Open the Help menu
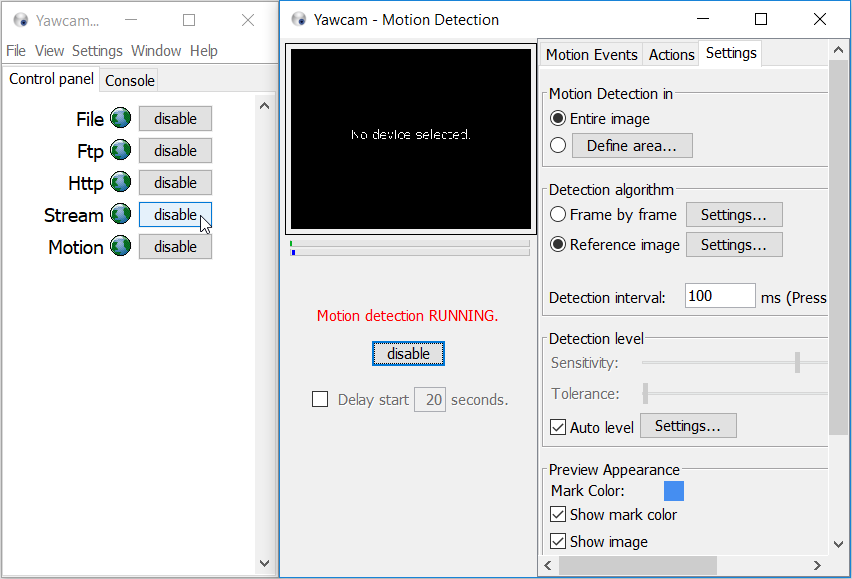Image resolution: width=852 pixels, height=579 pixels. point(204,51)
